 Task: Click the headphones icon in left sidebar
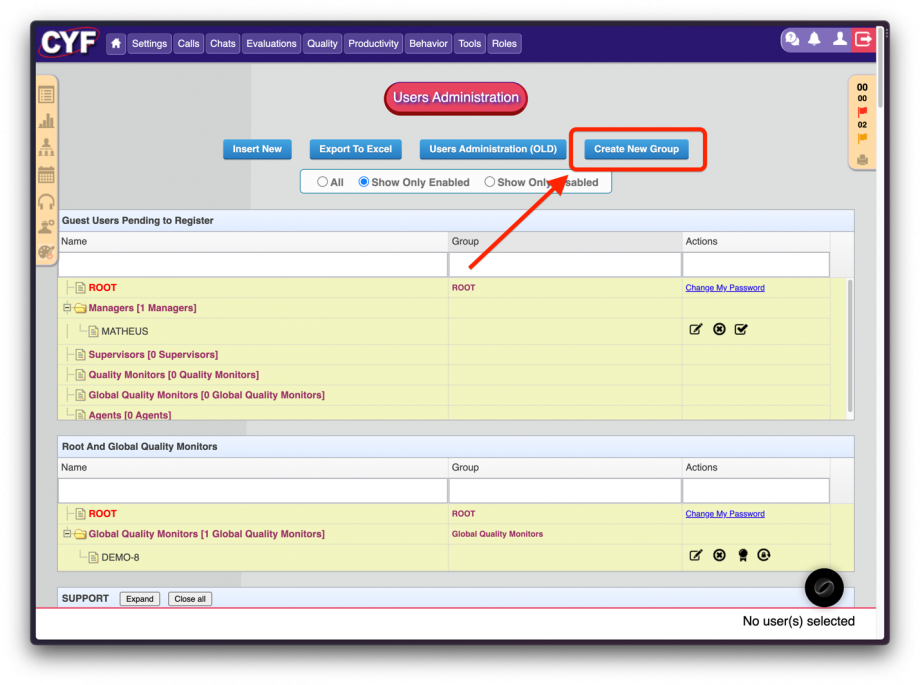(46, 201)
